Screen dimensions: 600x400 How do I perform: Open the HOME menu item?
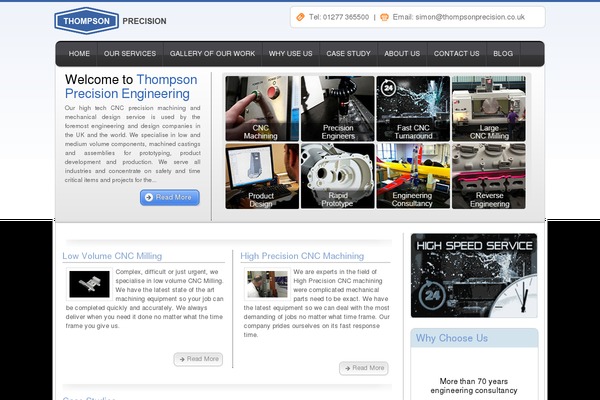(79, 54)
